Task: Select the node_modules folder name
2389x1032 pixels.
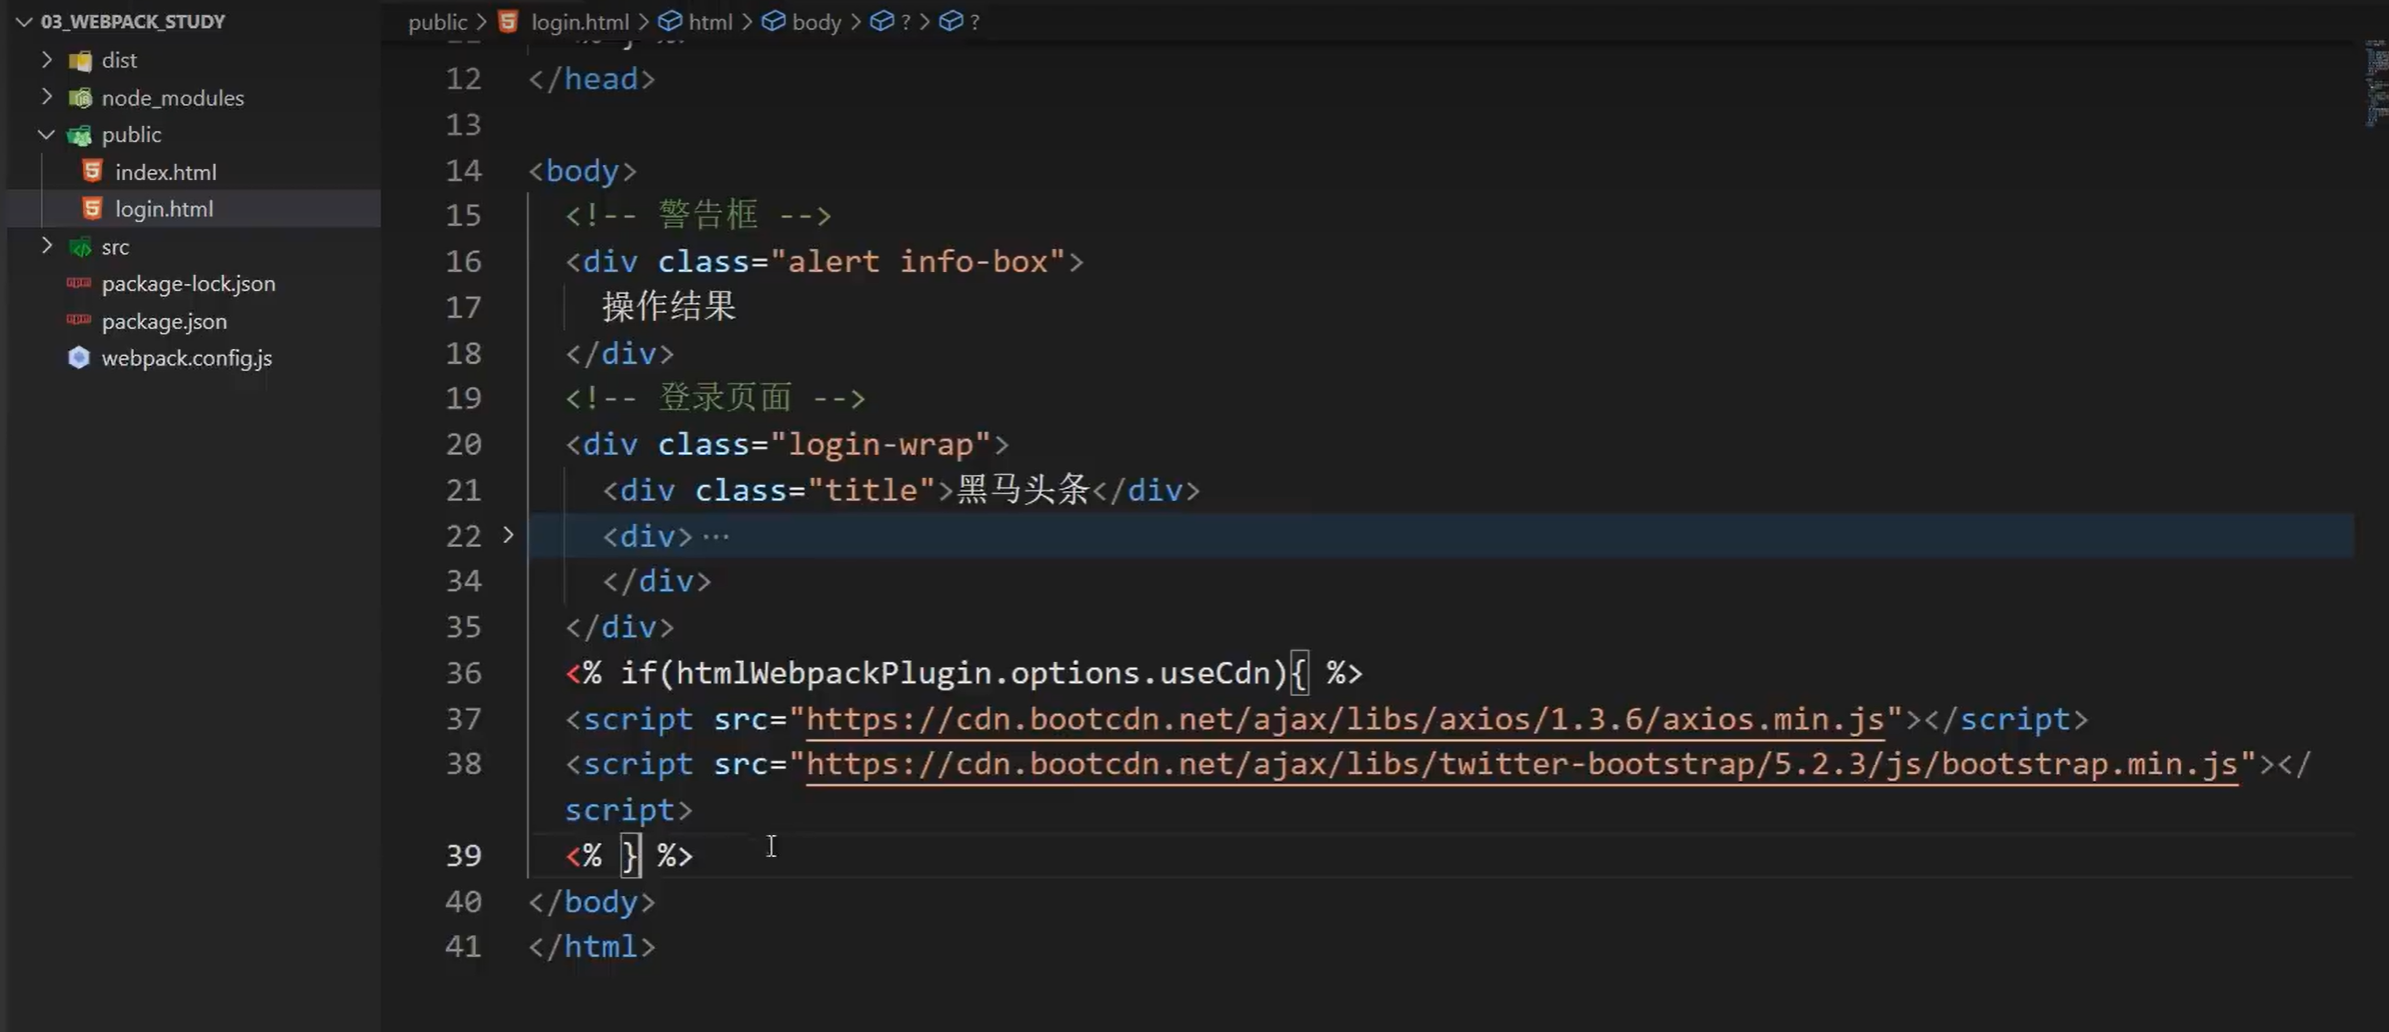Action: click(x=173, y=98)
